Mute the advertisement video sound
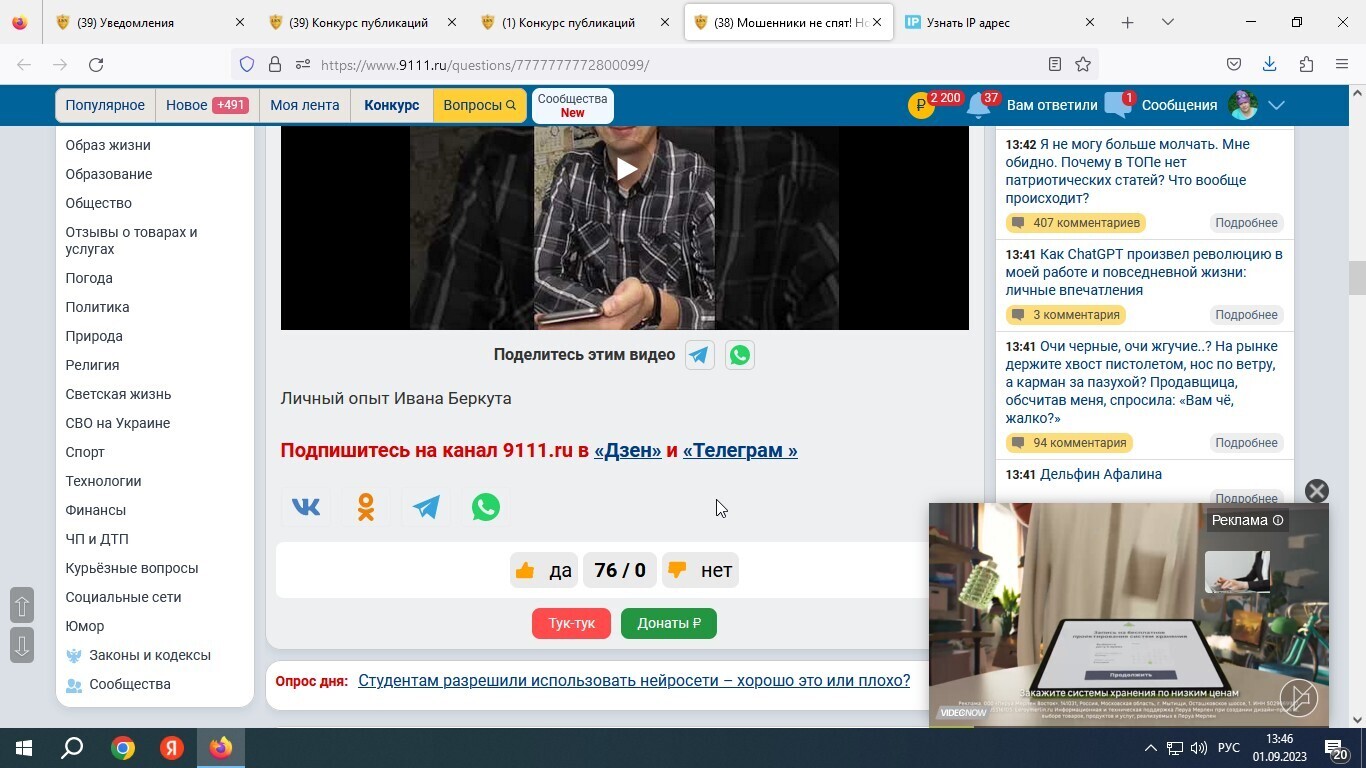1366x768 pixels. (x=1298, y=698)
